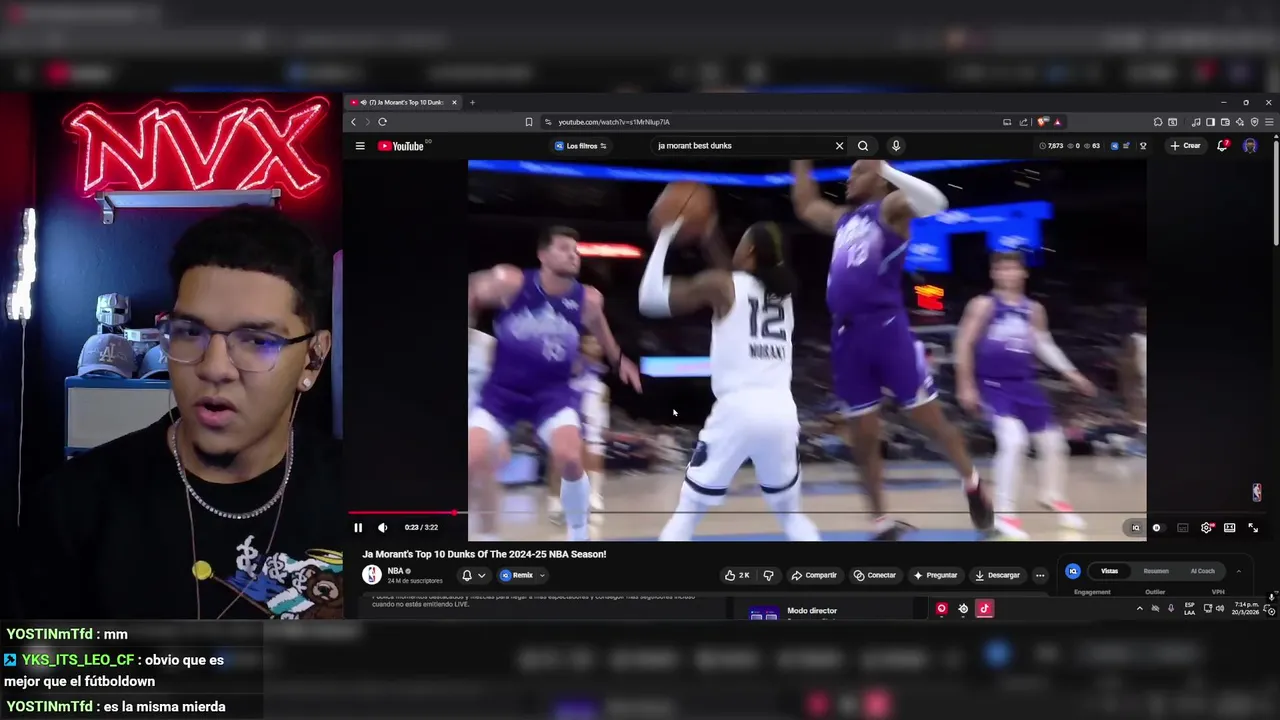
Task: Select the AI Coach tab
Action: coord(1202,571)
